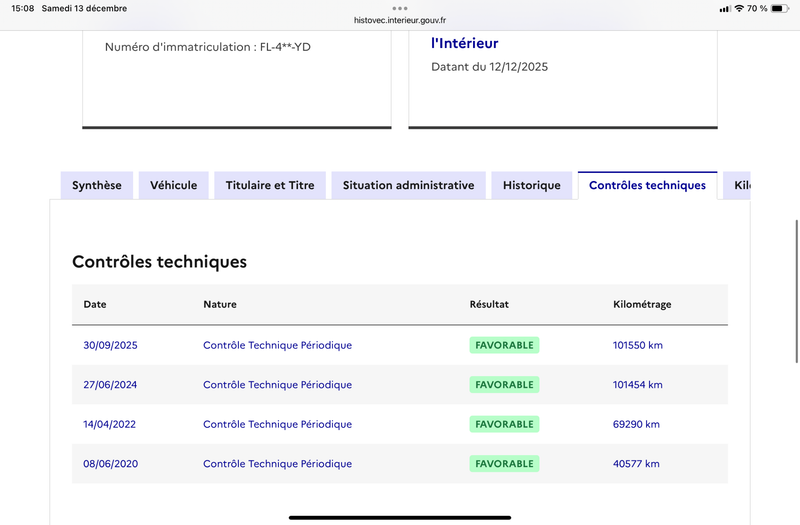Tap the Wi-Fi status icon
800x525 pixels.
tap(738, 8)
